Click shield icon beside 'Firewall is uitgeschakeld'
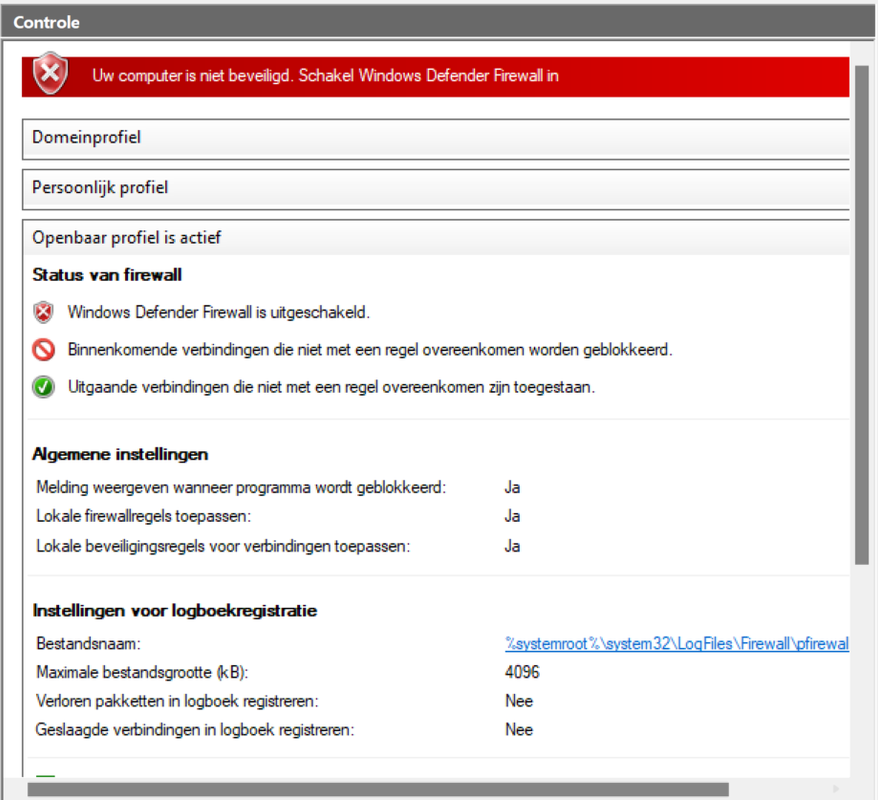 click(x=43, y=312)
